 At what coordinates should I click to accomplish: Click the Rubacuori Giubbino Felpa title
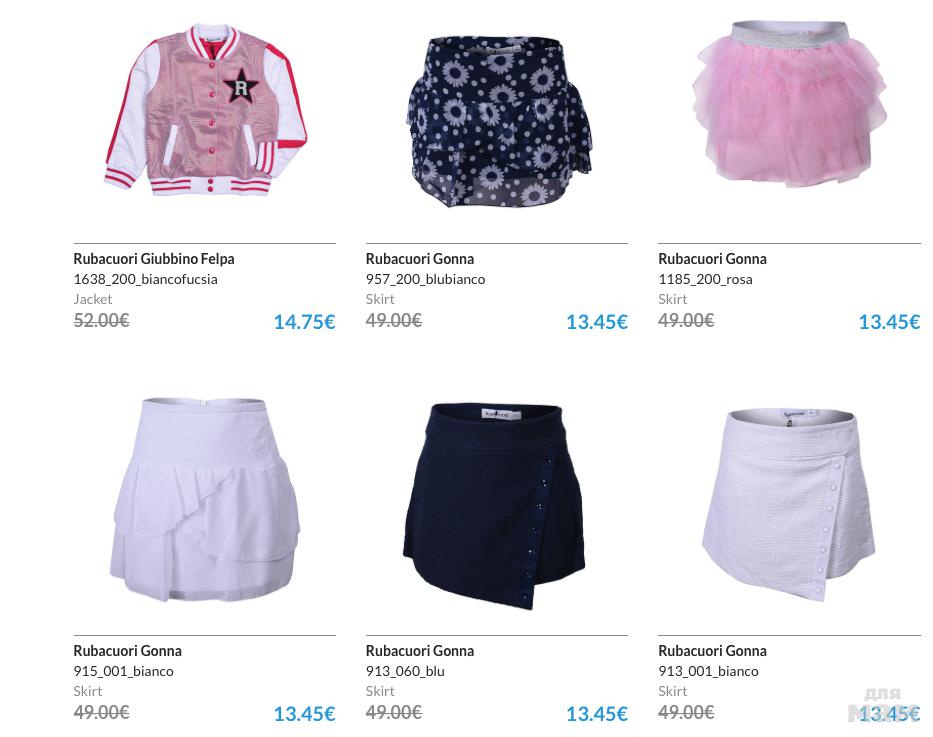point(154,259)
